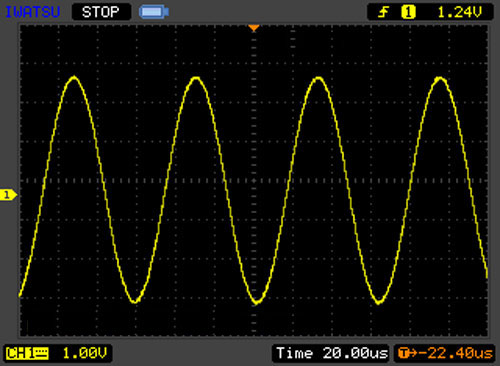Click the second waveform peak
Viewport: 500px width, 366px height.
coord(196,79)
